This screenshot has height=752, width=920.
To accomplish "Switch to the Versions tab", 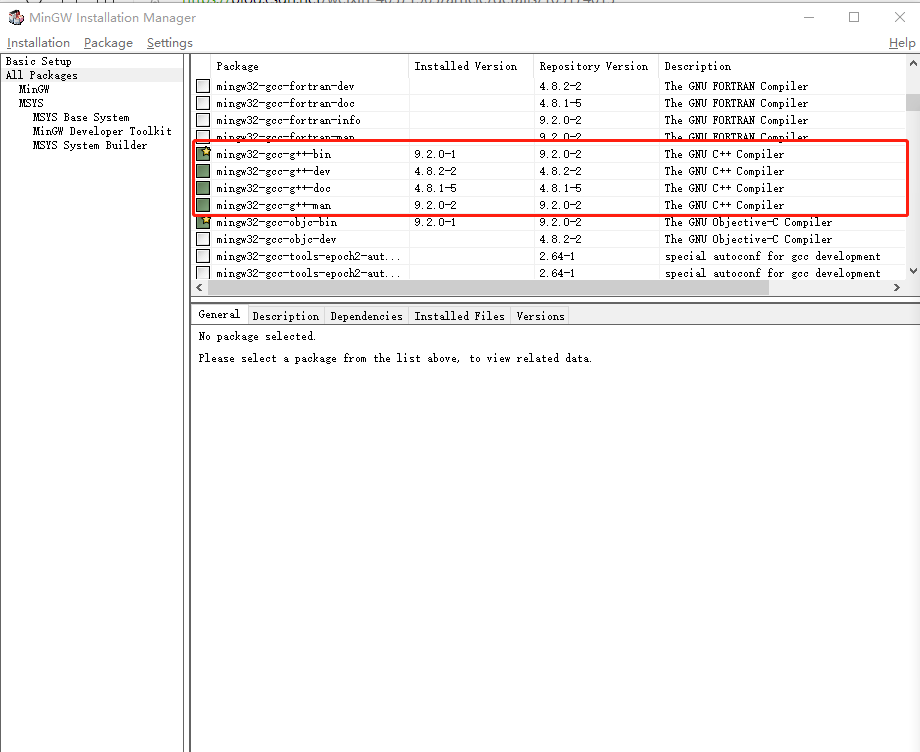I will (x=540, y=316).
